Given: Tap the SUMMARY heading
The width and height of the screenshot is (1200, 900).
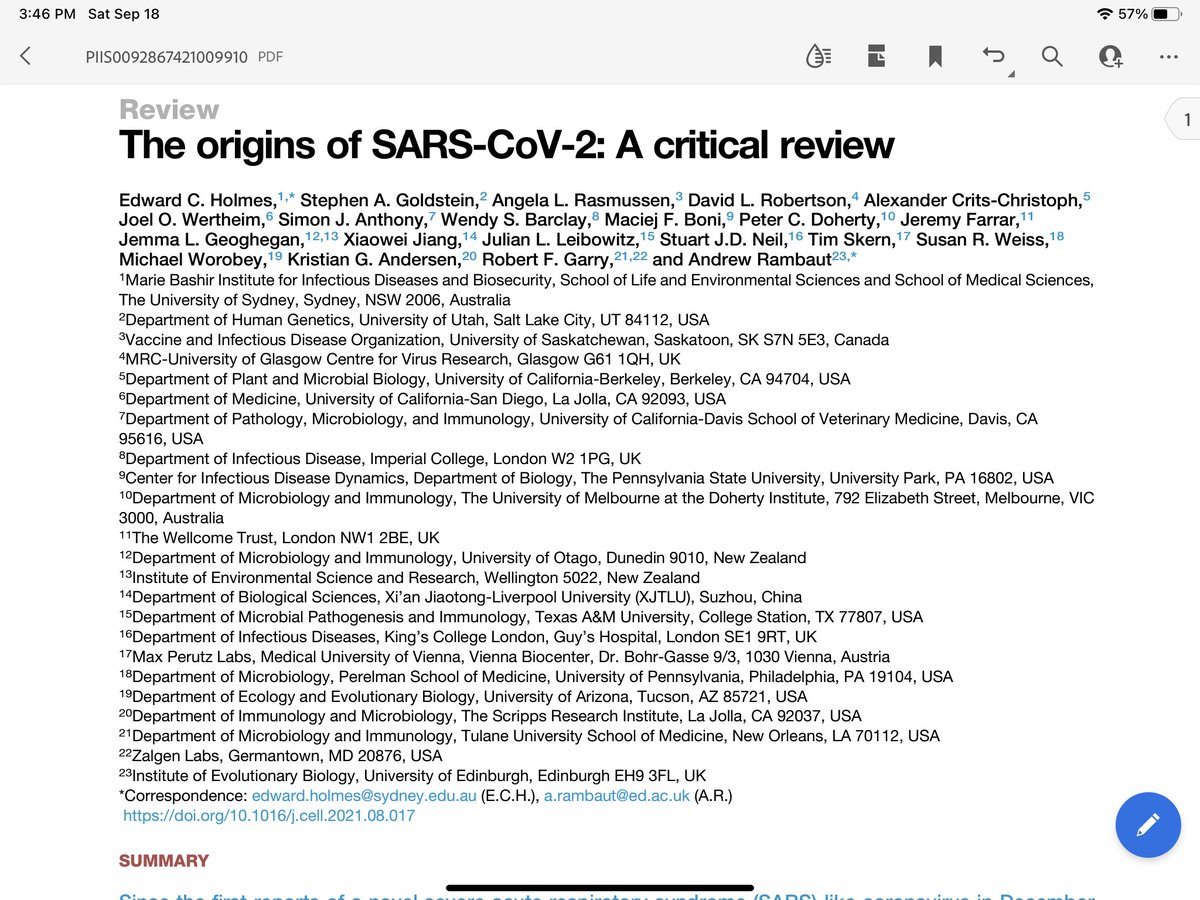Looking at the screenshot, I should [164, 860].
